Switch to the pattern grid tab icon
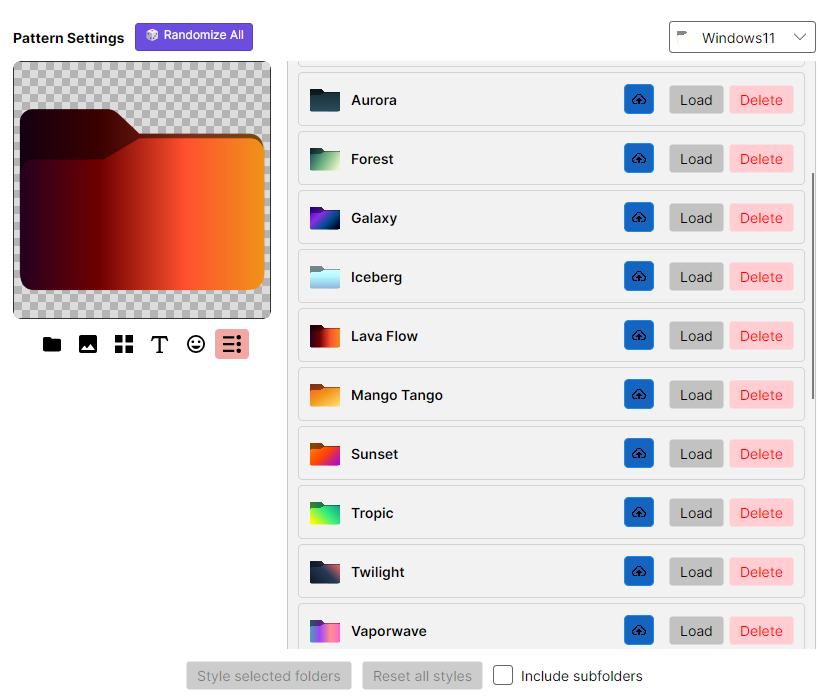Viewport: 833px width, 699px height. pos(123,344)
